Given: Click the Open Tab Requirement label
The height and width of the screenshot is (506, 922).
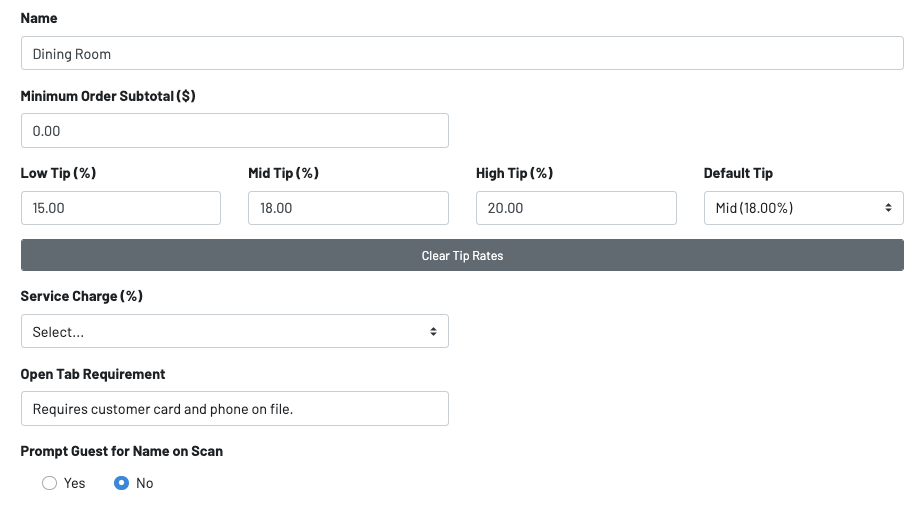Looking at the screenshot, I should [x=93, y=374].
